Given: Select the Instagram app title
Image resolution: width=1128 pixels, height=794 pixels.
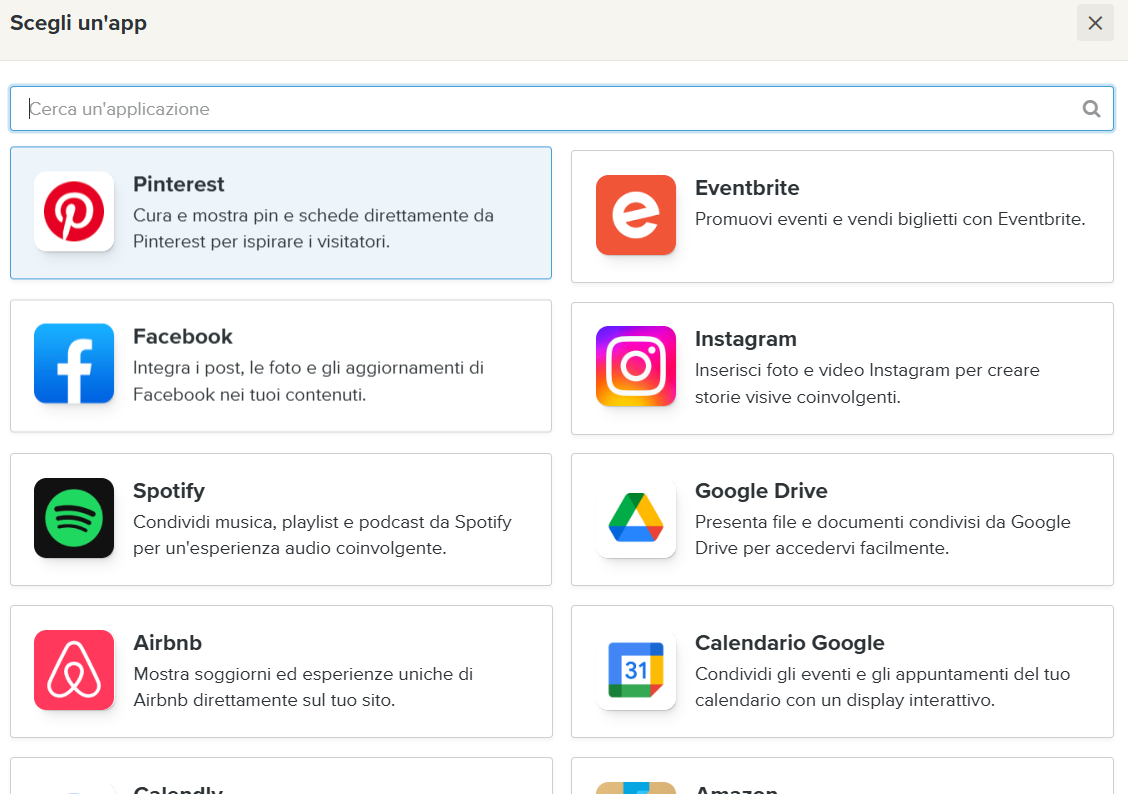Looking at the screenshot, I should pos(745,339).
